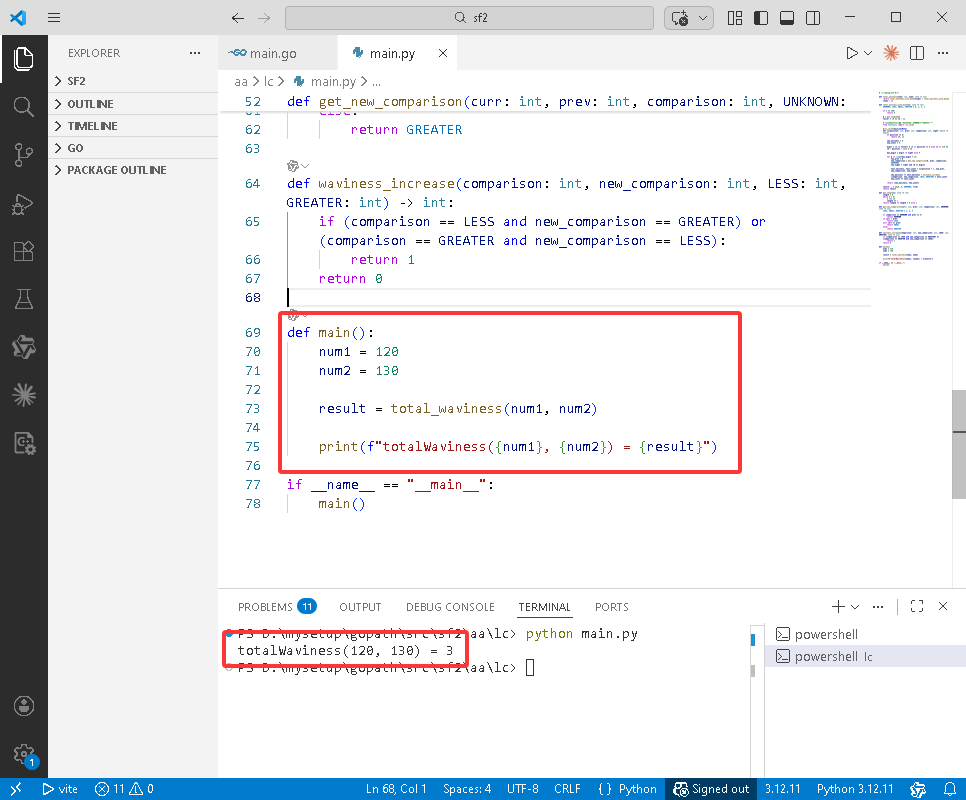Open the PORTS panel tab
This screenshot has height=800, width=966.
[612, 607]
